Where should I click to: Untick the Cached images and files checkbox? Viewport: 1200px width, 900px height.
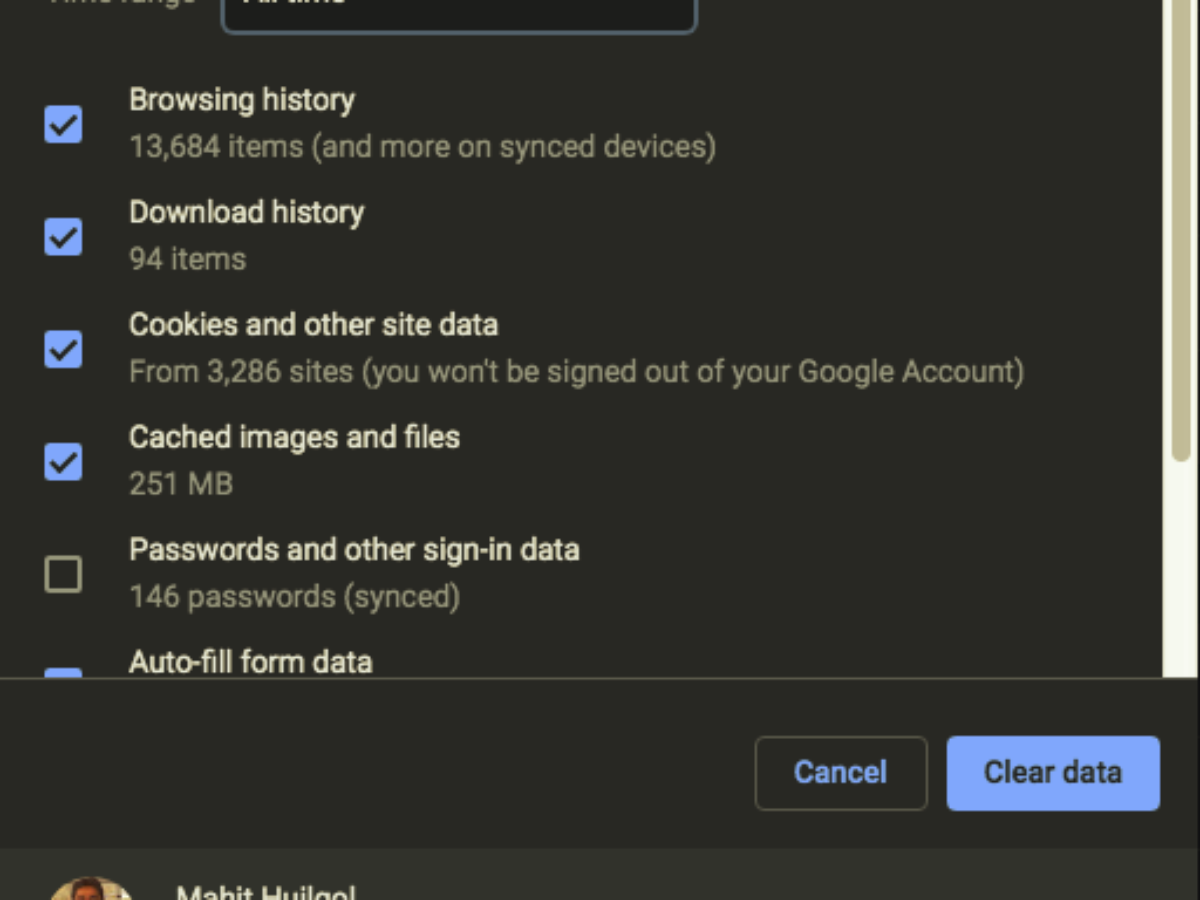(63, 462)
